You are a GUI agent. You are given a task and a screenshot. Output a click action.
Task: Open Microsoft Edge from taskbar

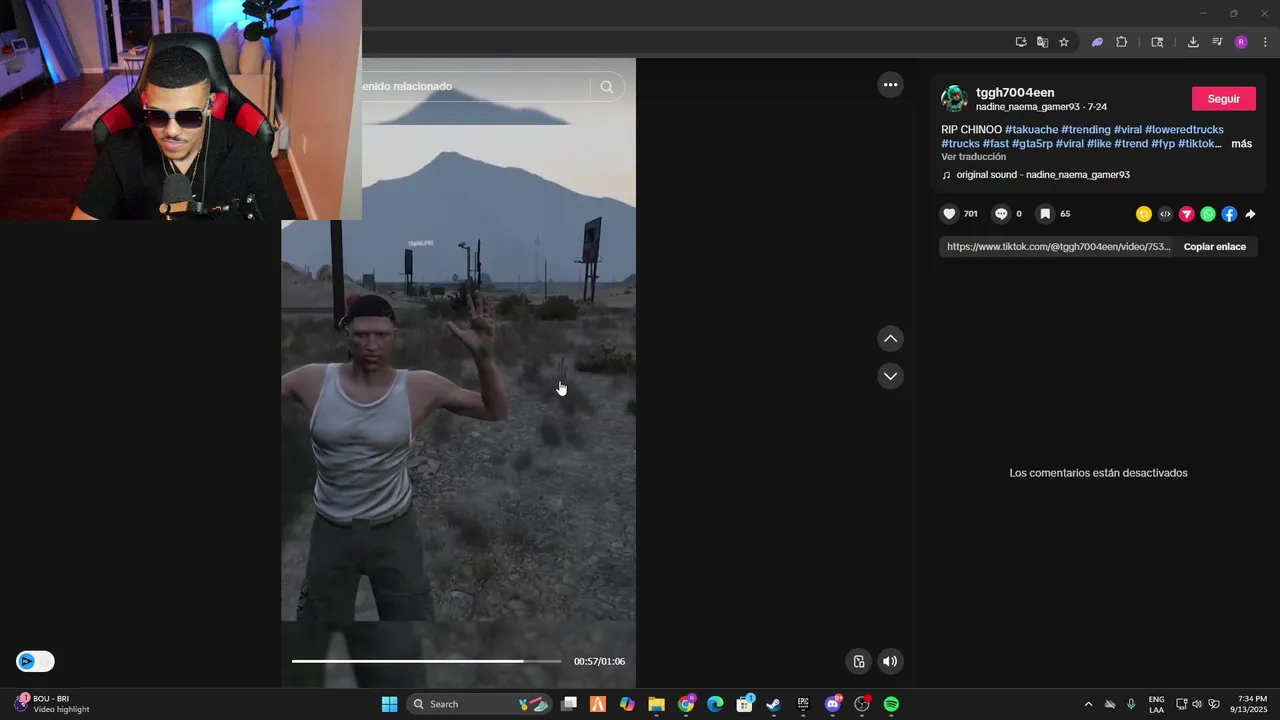point(715,704)
